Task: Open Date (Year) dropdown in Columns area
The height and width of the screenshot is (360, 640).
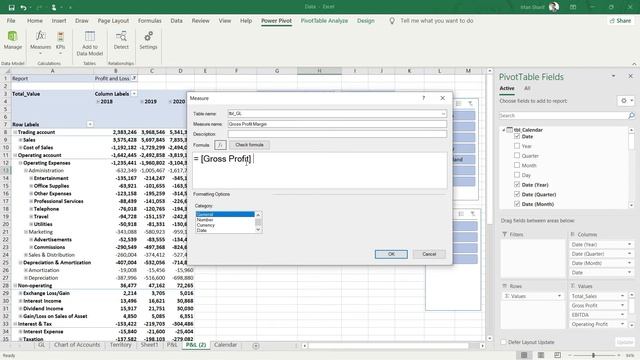Action: [629, 244]
